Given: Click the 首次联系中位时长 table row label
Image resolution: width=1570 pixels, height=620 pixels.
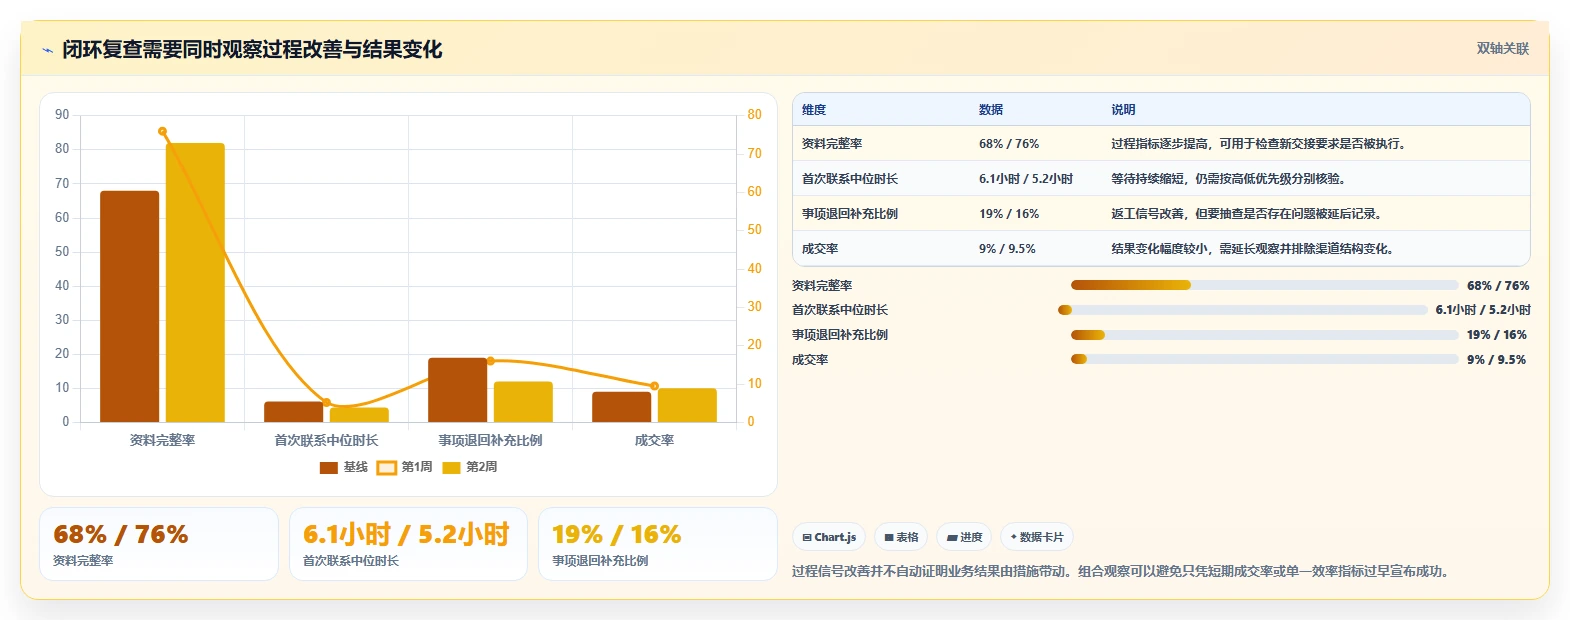Looking at the screenshot, I should (x=850, y=179).
